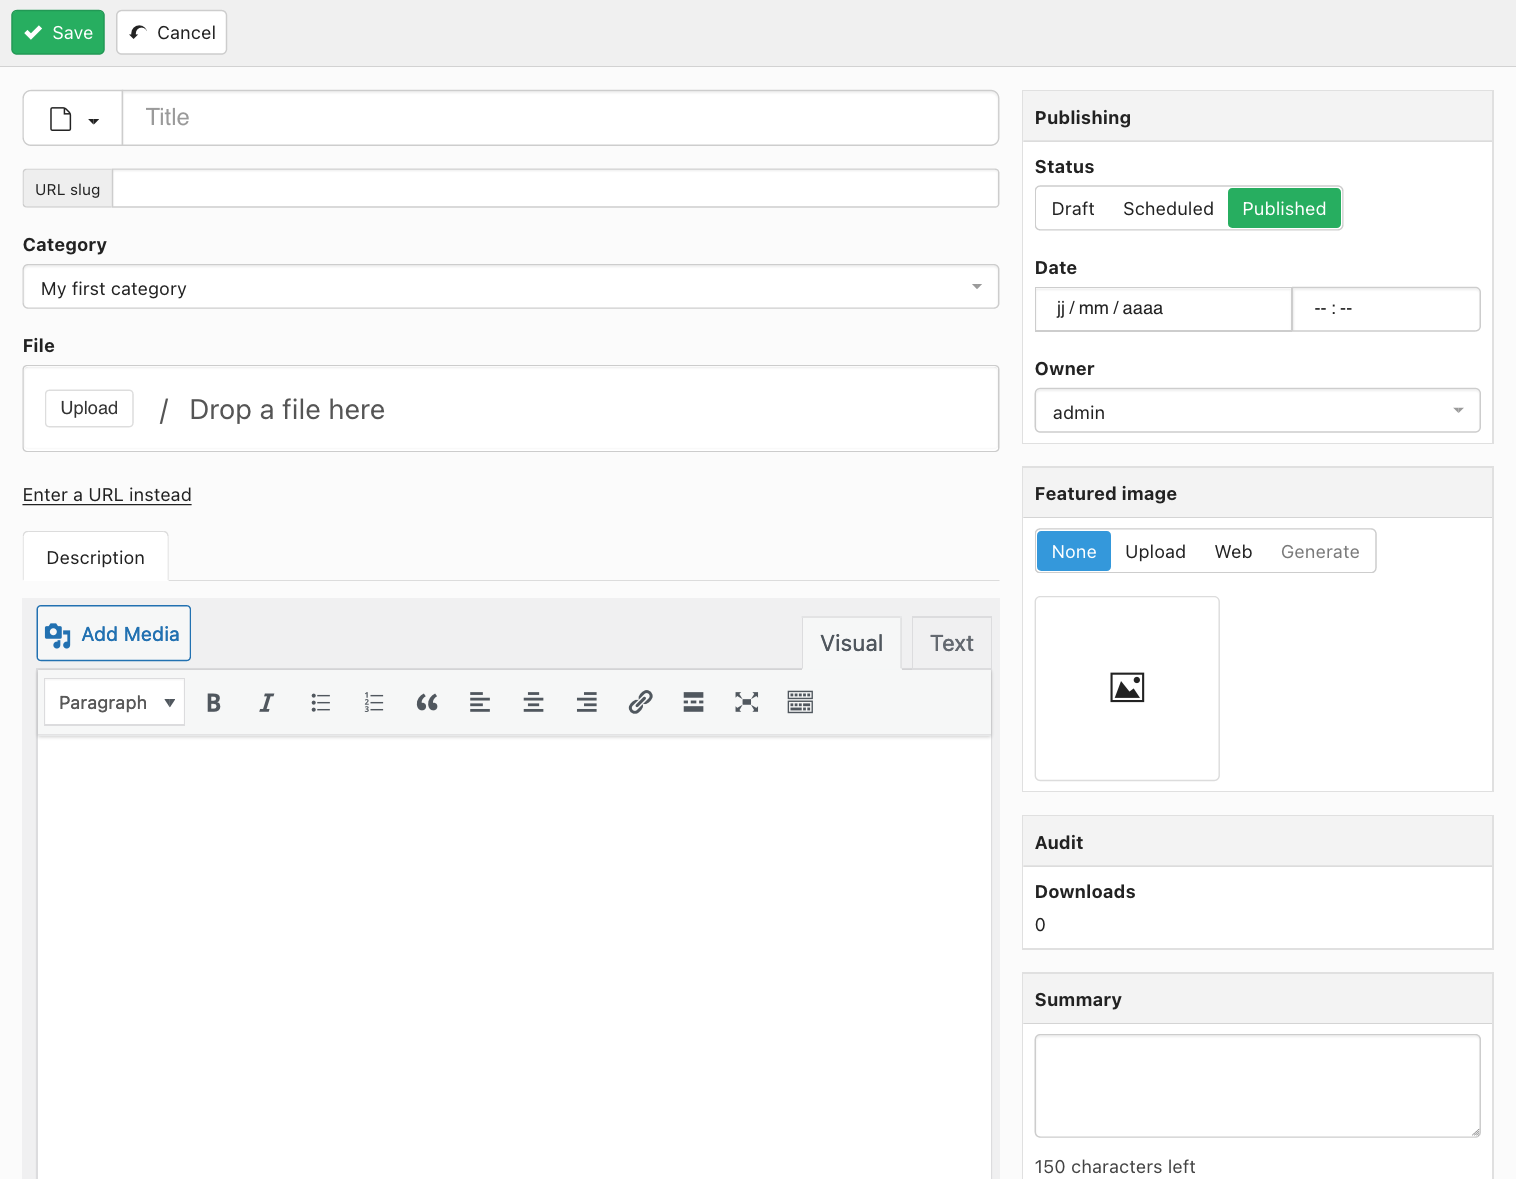Choose Upload for featured image
The height and width of the screenshot is (1179, 1516).
tap(1155, 552)
